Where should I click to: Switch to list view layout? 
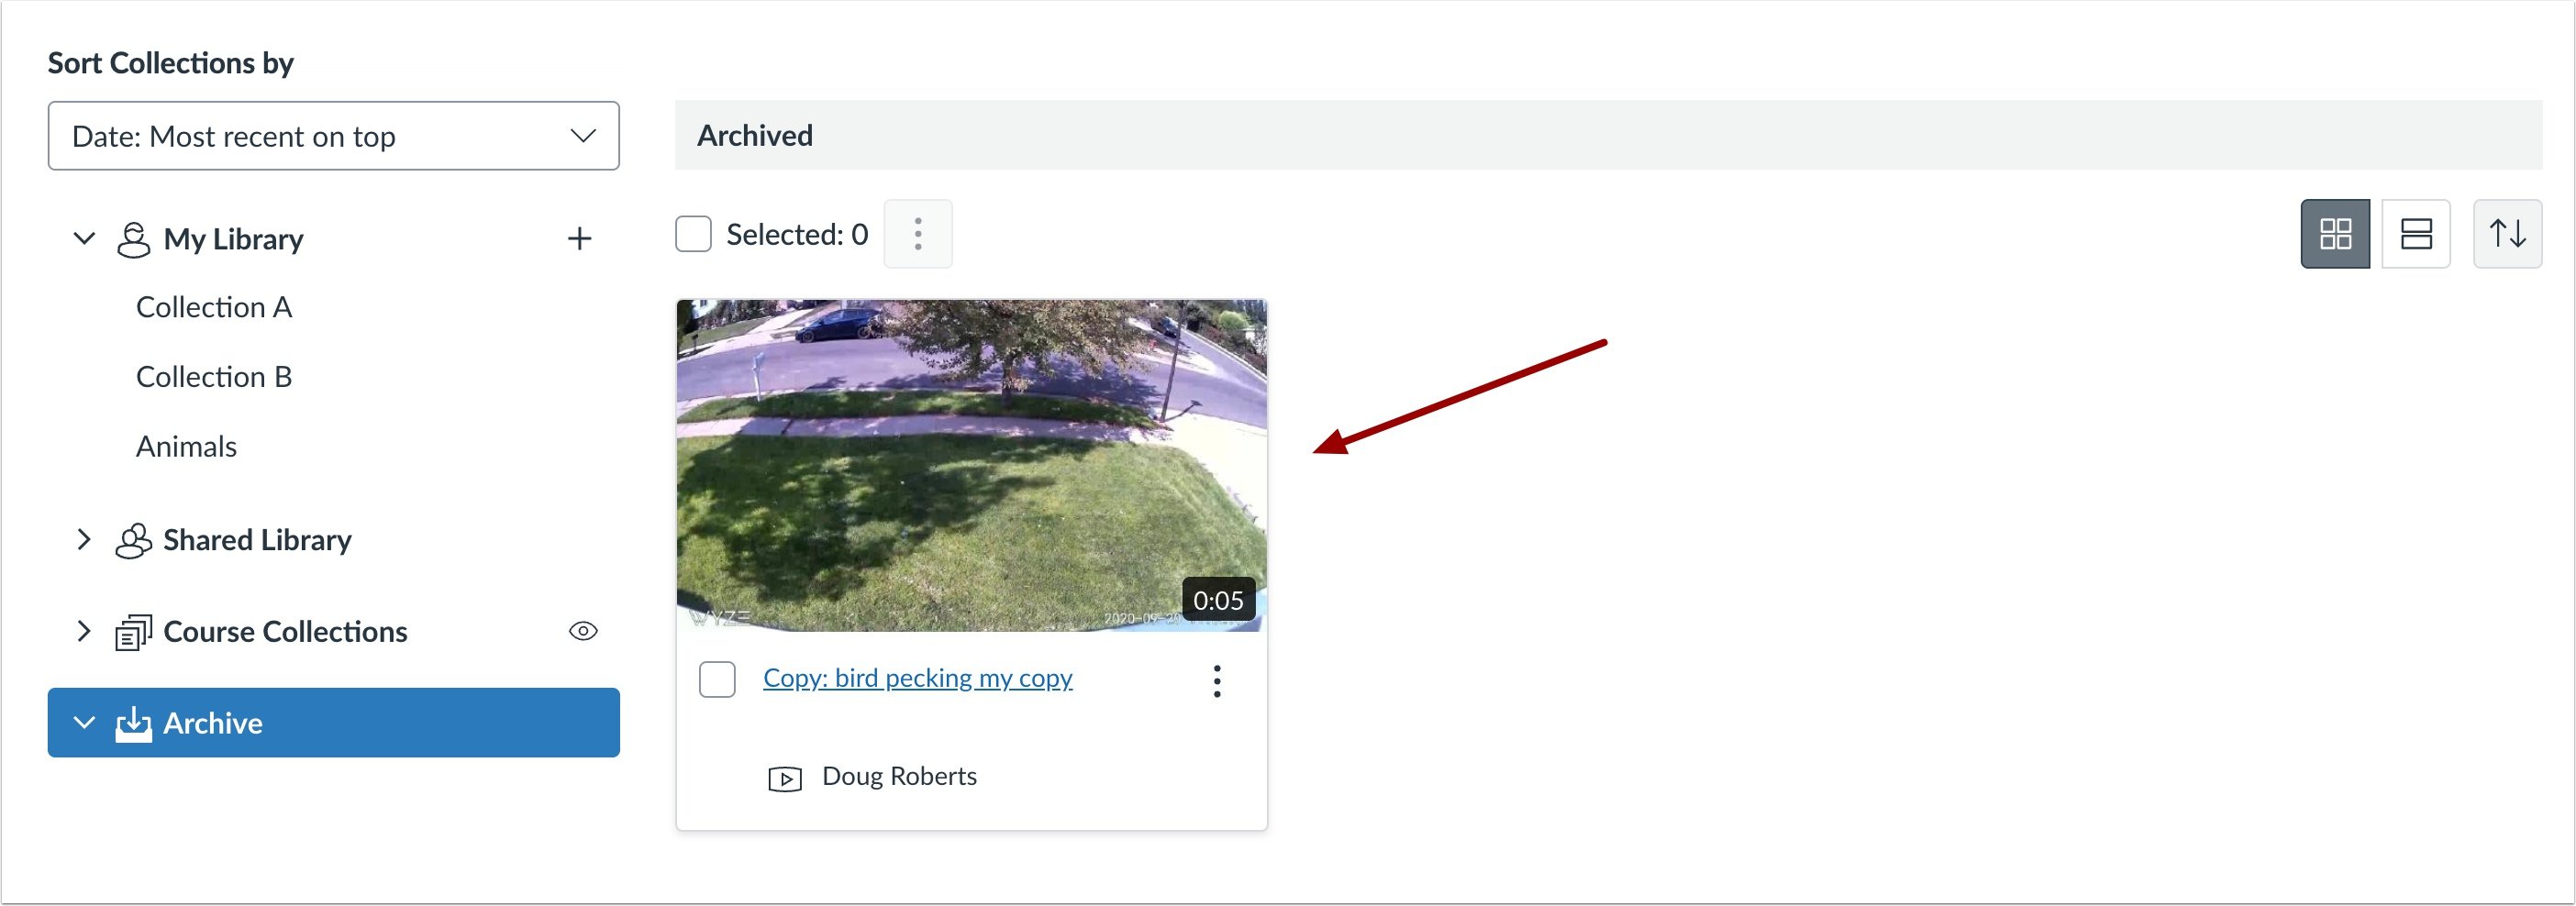tap(2417, 233)
